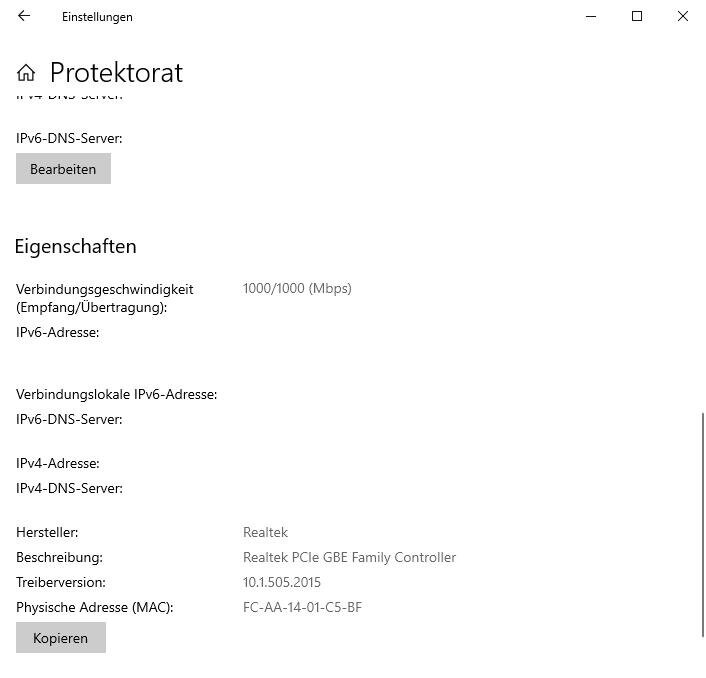Click Realtek PCIe GBE Family Controller text
This screenshot has width=706, height=678.
[349, 557]
